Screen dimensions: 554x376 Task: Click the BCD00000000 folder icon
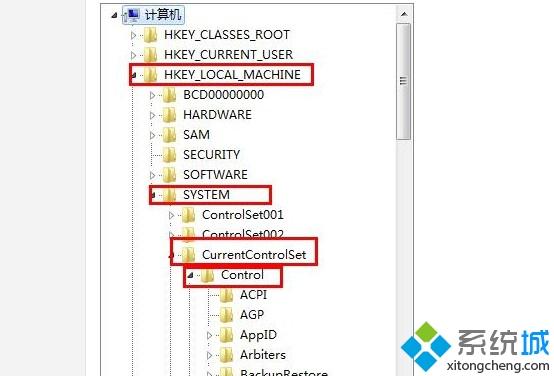click(x=170, y=94)
